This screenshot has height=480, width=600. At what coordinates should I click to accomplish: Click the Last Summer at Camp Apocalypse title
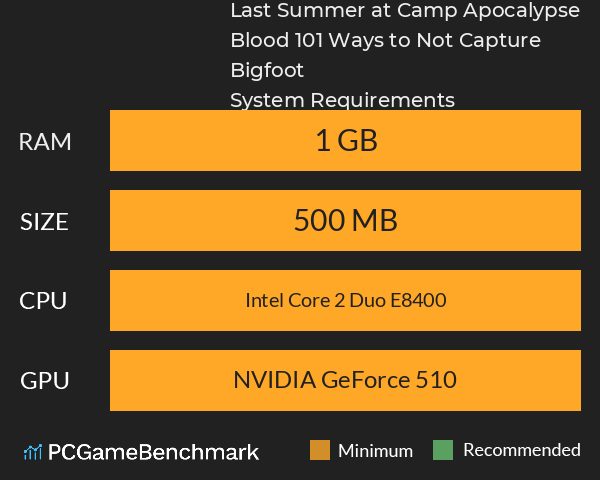[405, 10]
